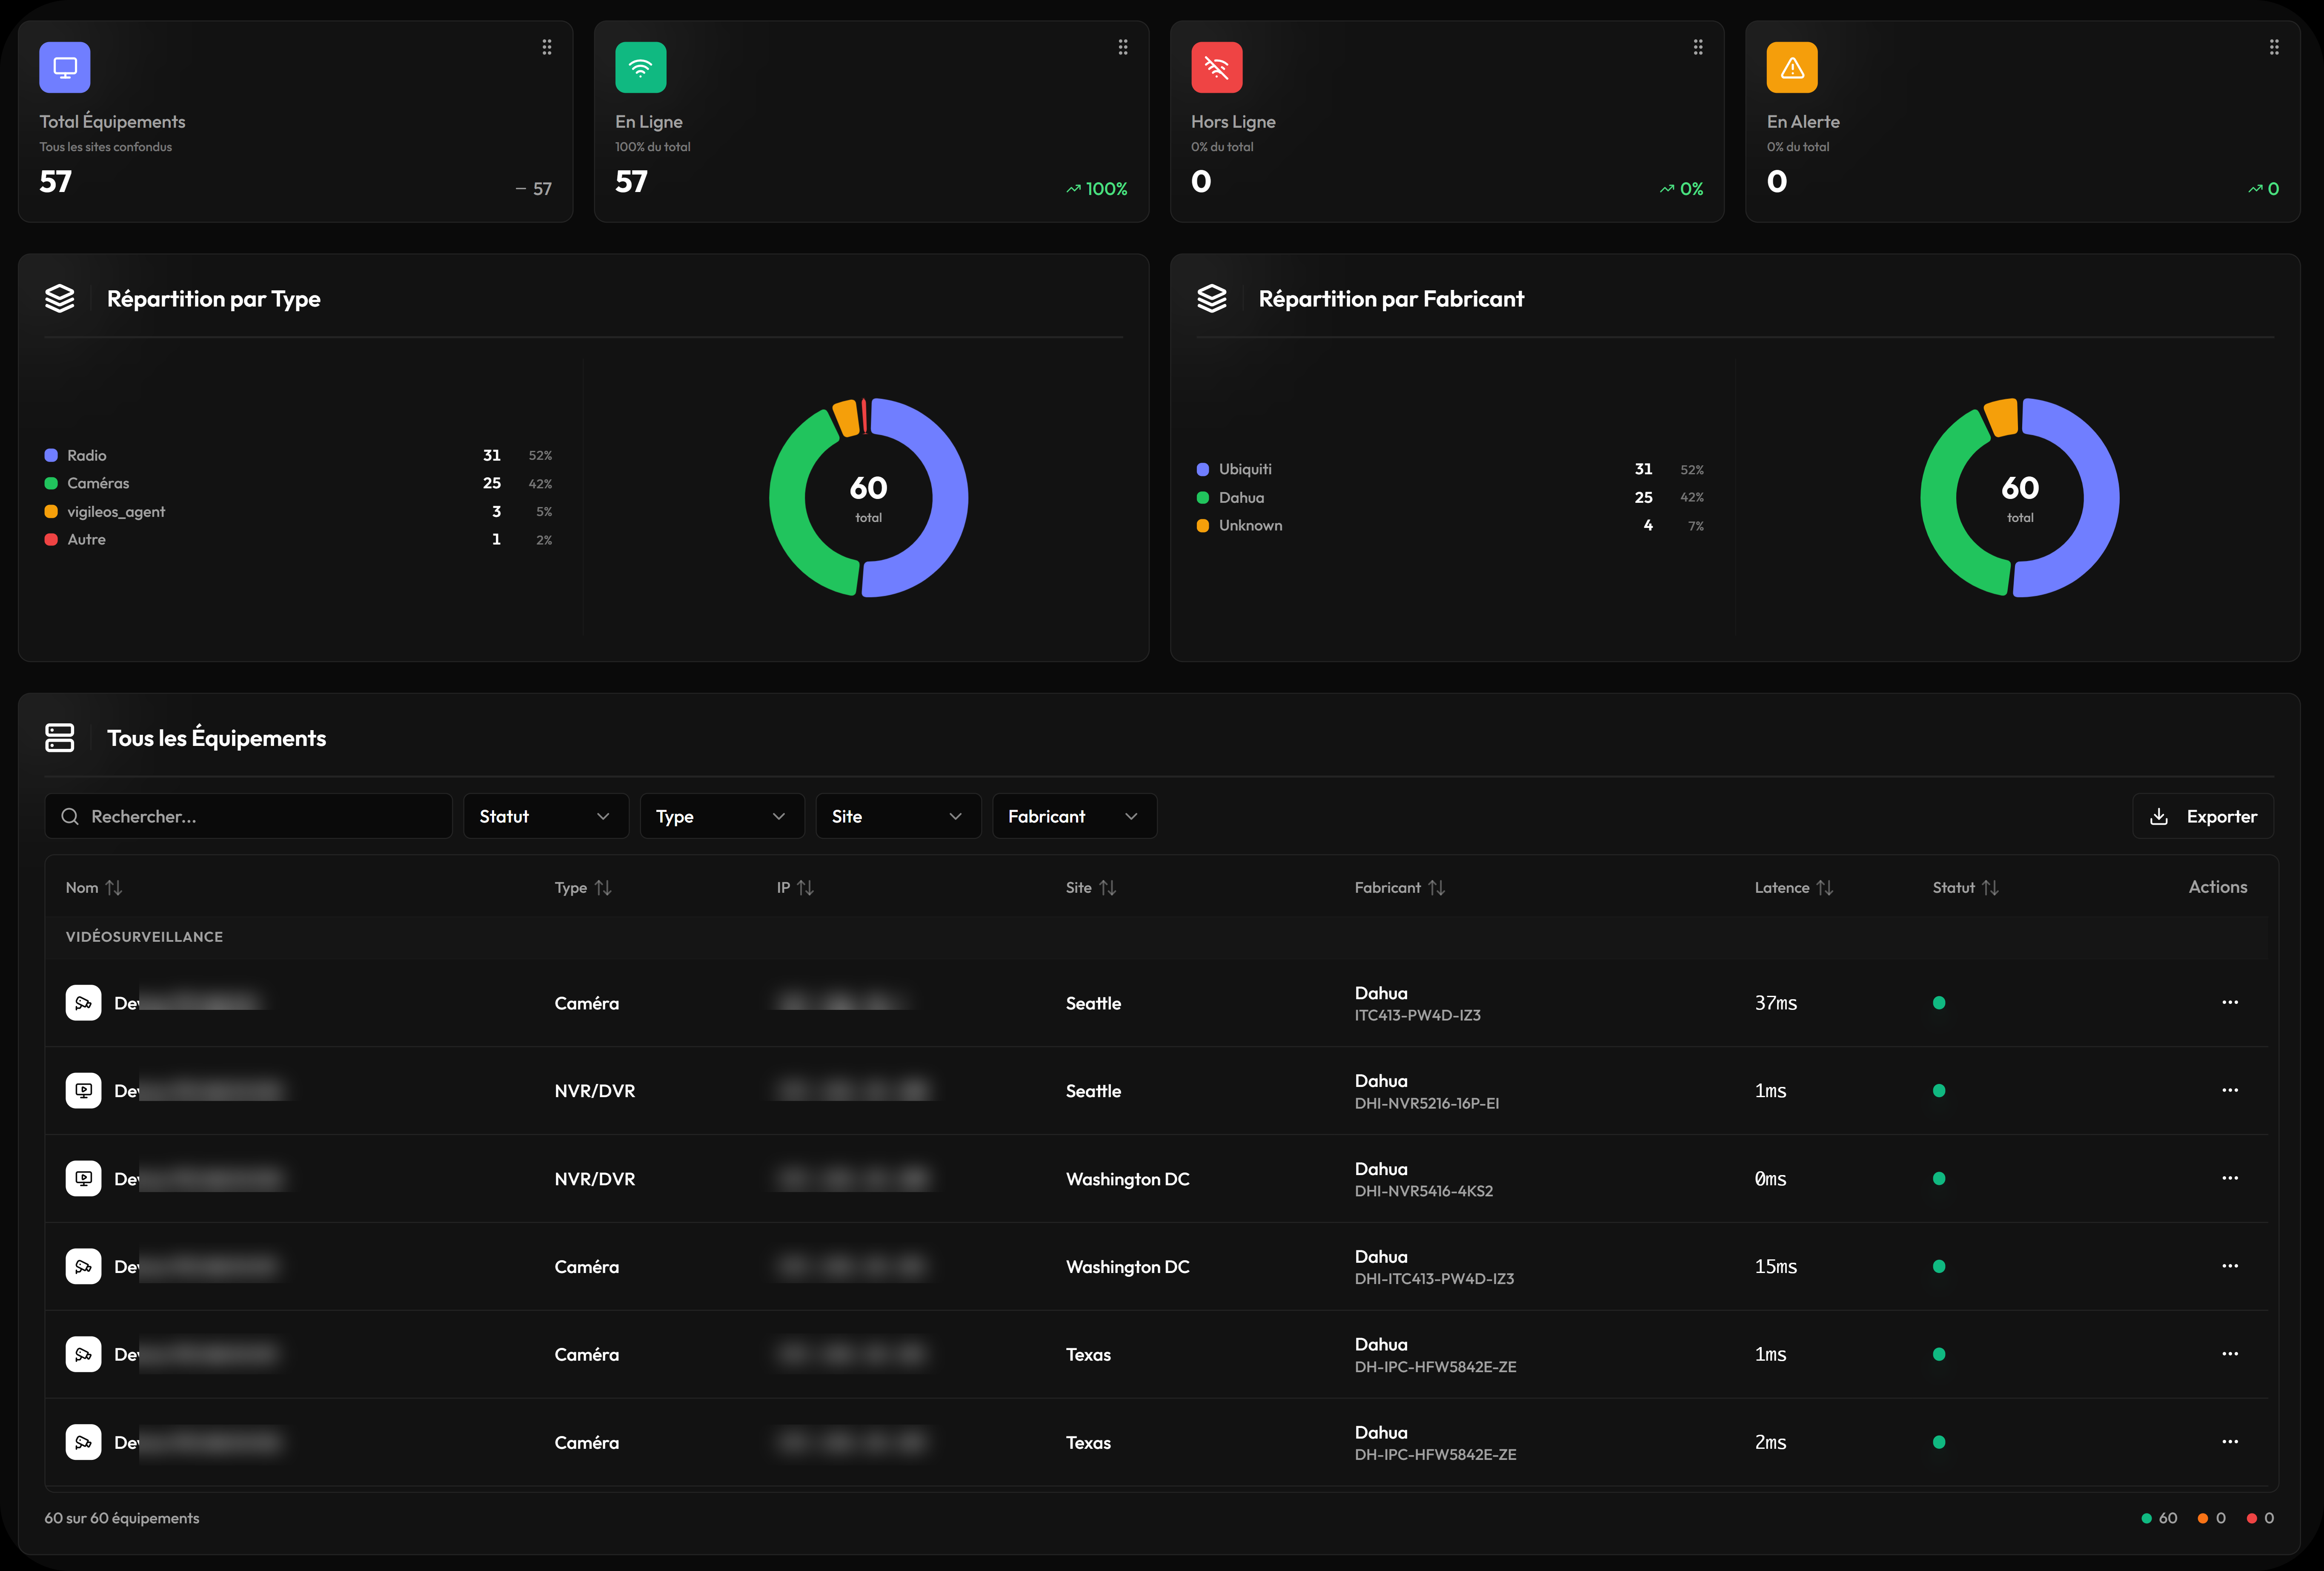The image size is (2324, 1571).
Task: Open actions menu for DHI-ITC413-PW4D-IZ3 row
Action: 2230,1266
